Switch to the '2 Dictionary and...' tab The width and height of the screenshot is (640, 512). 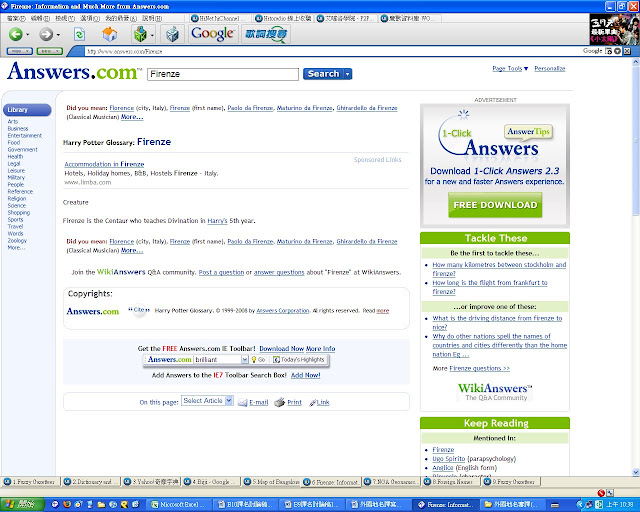pyautogui.click(x=91, y=482)
